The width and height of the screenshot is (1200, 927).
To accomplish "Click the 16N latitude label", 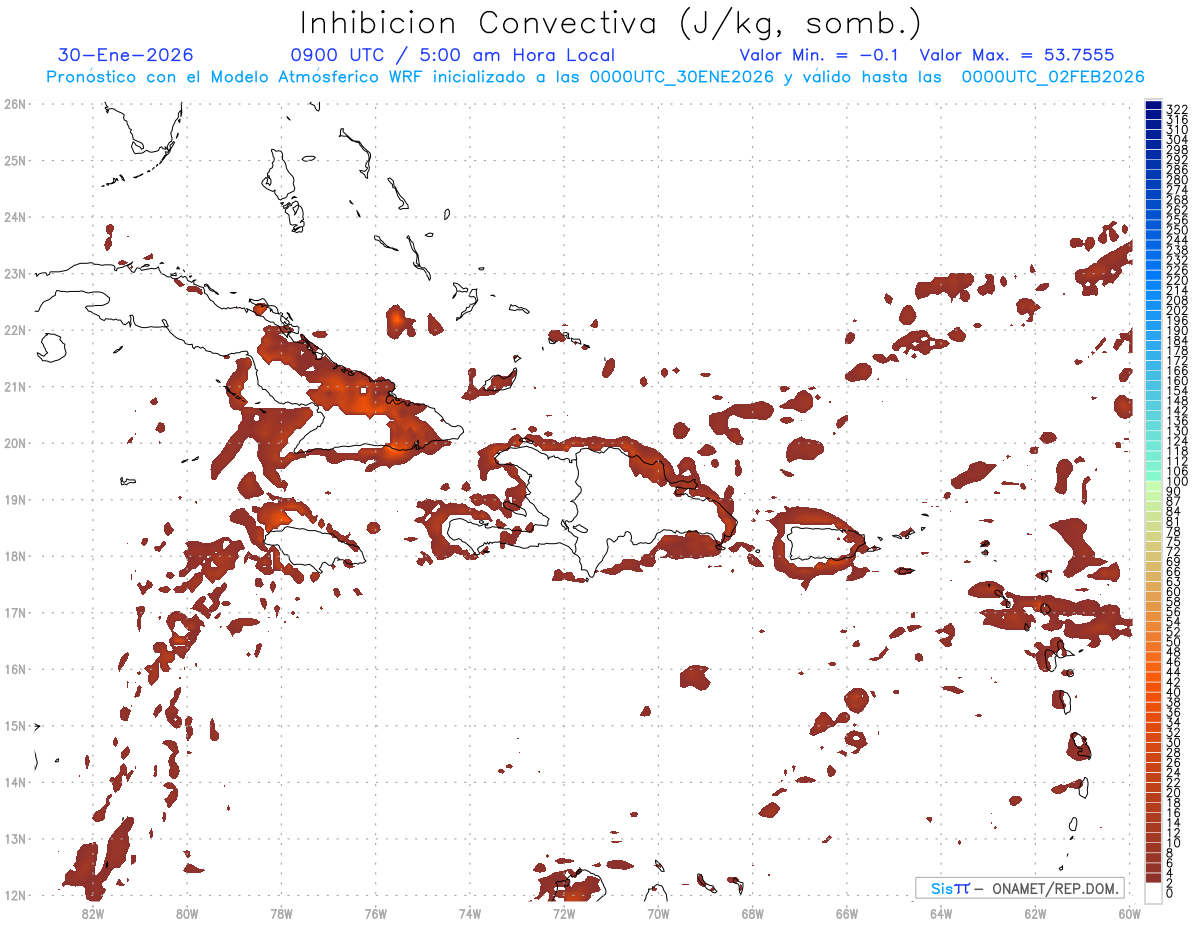I will (x=15, y=668).
